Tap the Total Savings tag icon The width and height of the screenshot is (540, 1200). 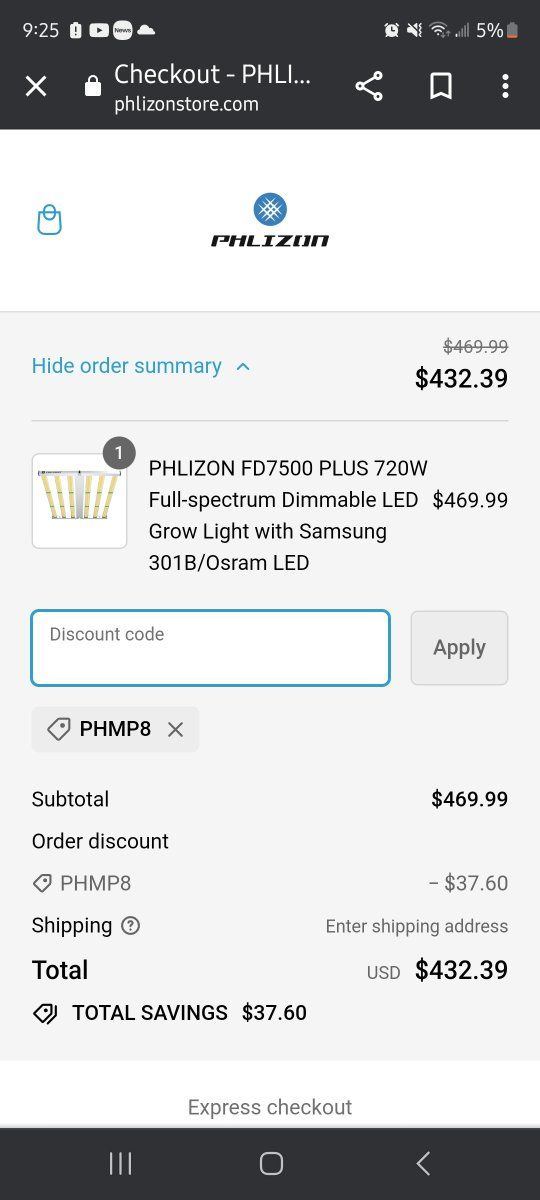(45, 1013)
